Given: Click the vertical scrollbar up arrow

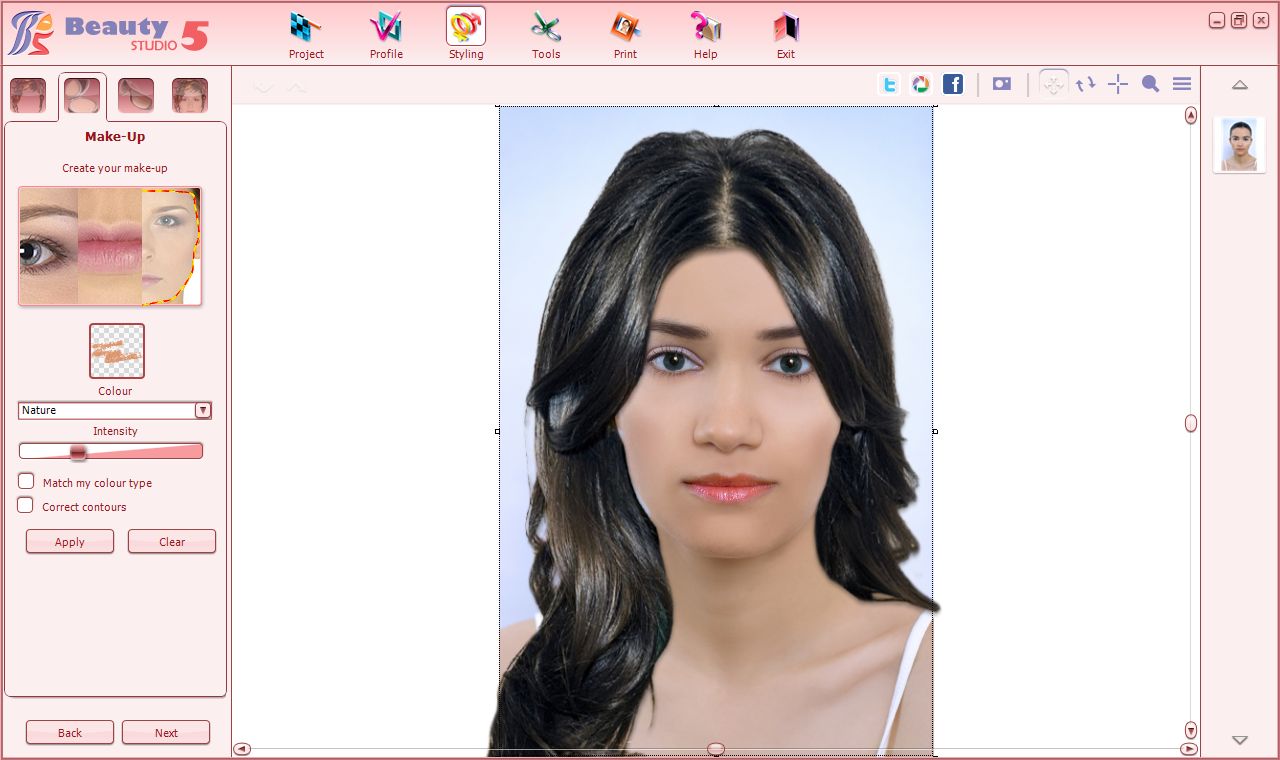Looking at the screenshot, I should tap(1191, 116).
